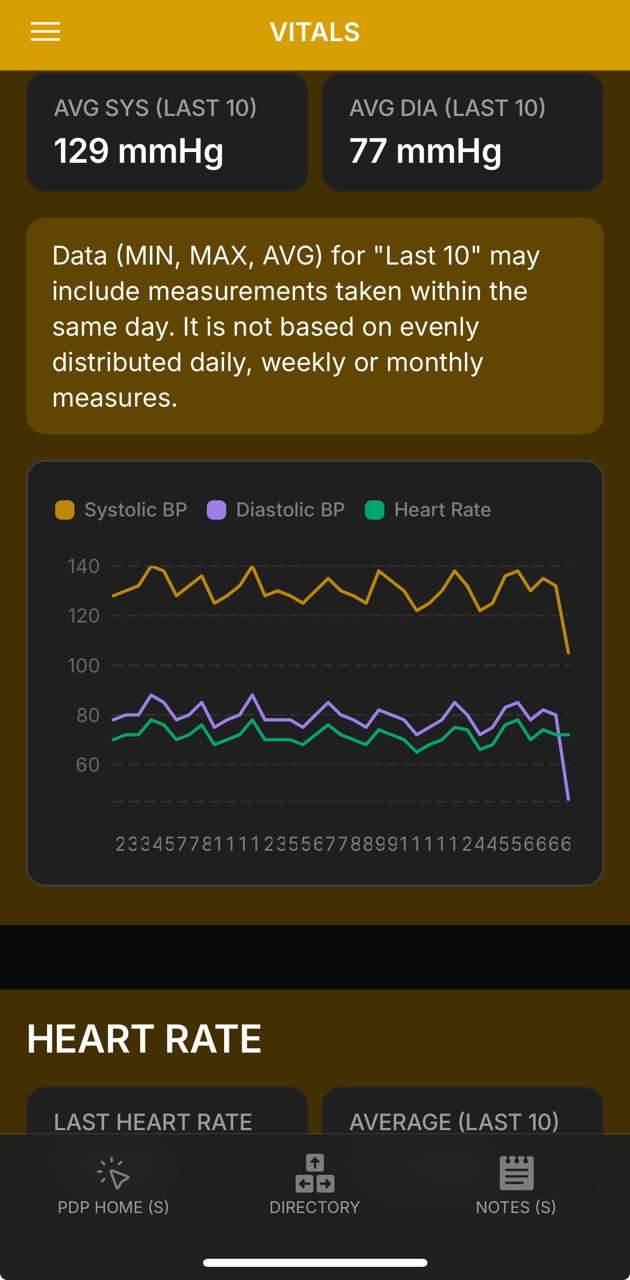
Task: Tap the Notes notepad icon
Action: tap(516, 1173)
